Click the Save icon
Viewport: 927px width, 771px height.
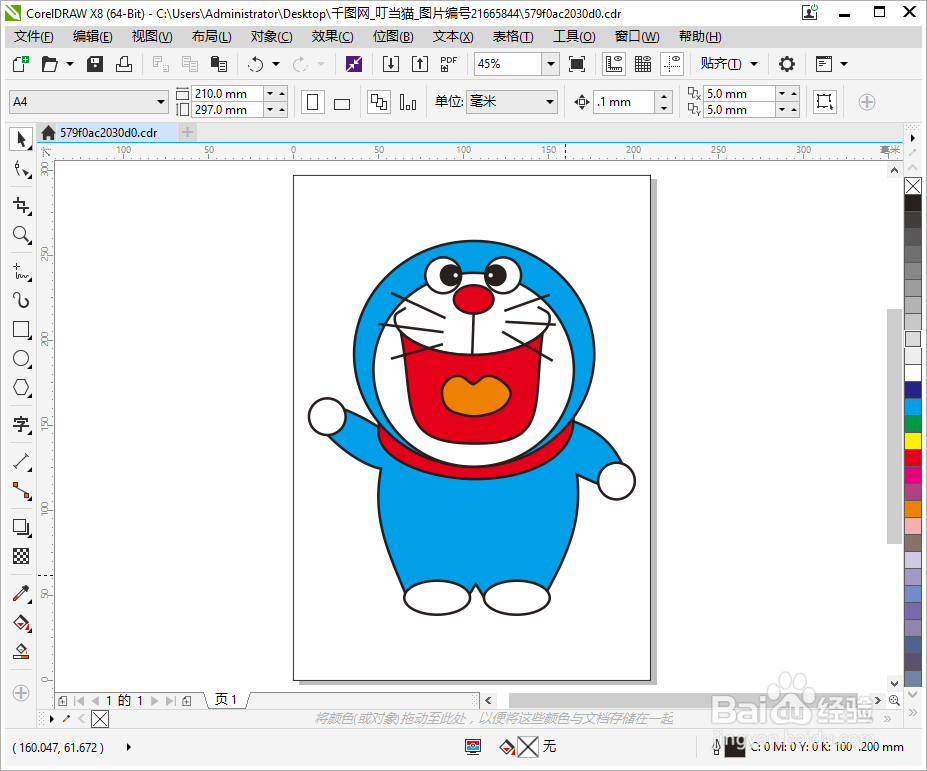pos(95,64)
